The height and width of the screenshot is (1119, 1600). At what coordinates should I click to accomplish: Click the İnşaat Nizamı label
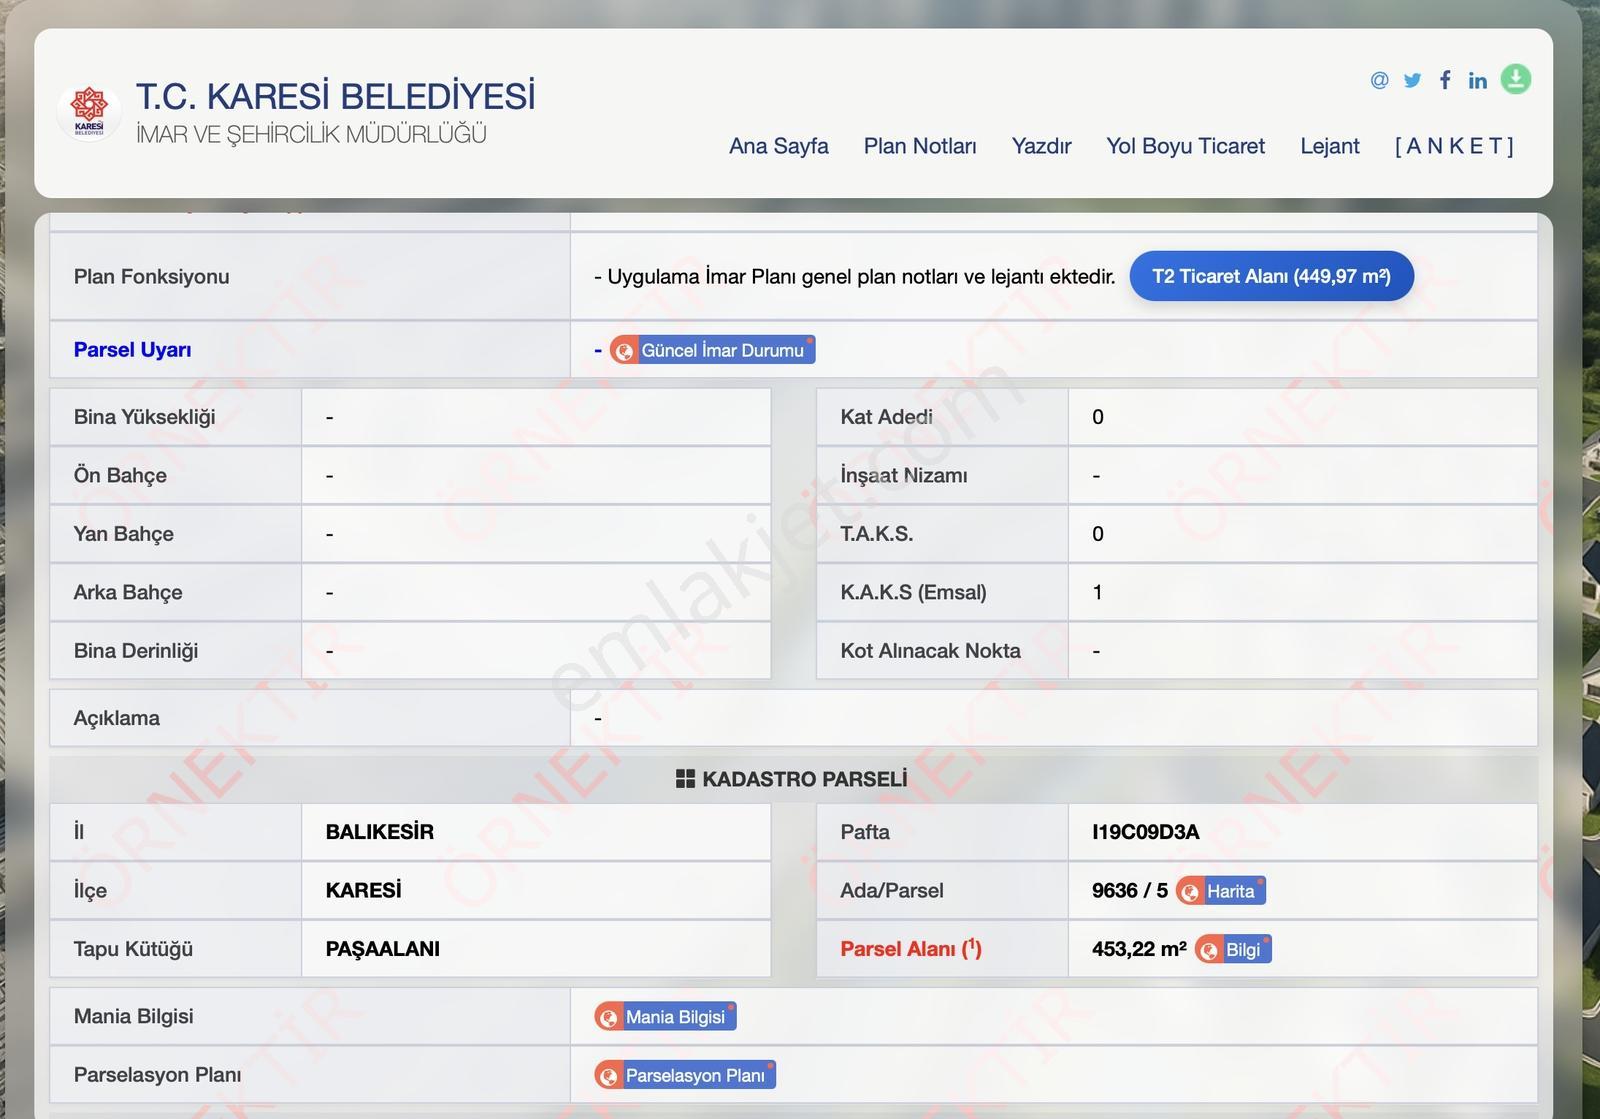(904, 475)
